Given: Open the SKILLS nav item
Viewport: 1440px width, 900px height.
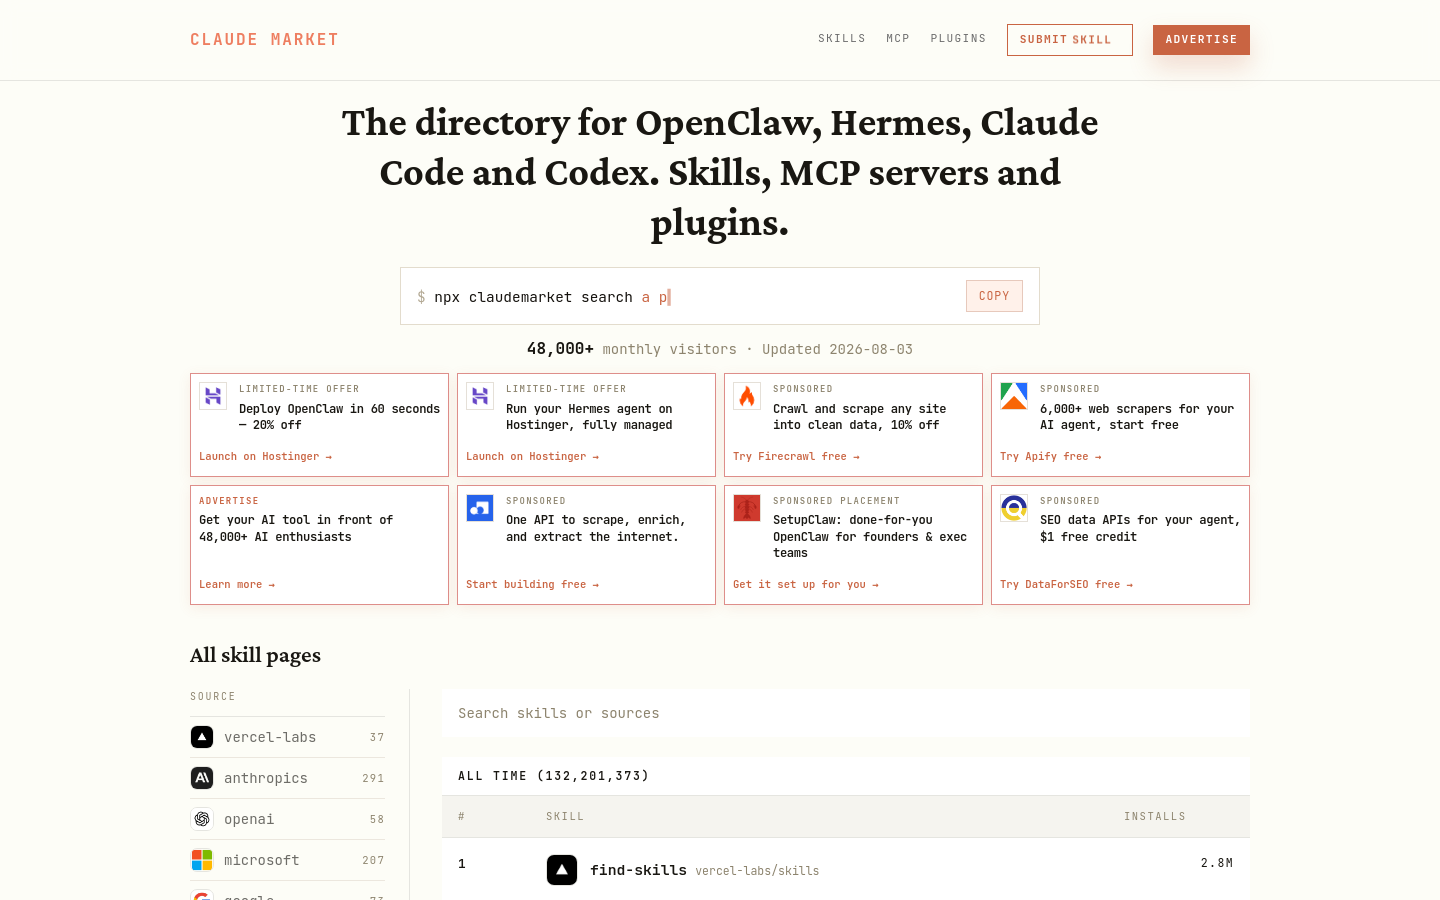Looking at the screenshot, I should tap(842, 39).
